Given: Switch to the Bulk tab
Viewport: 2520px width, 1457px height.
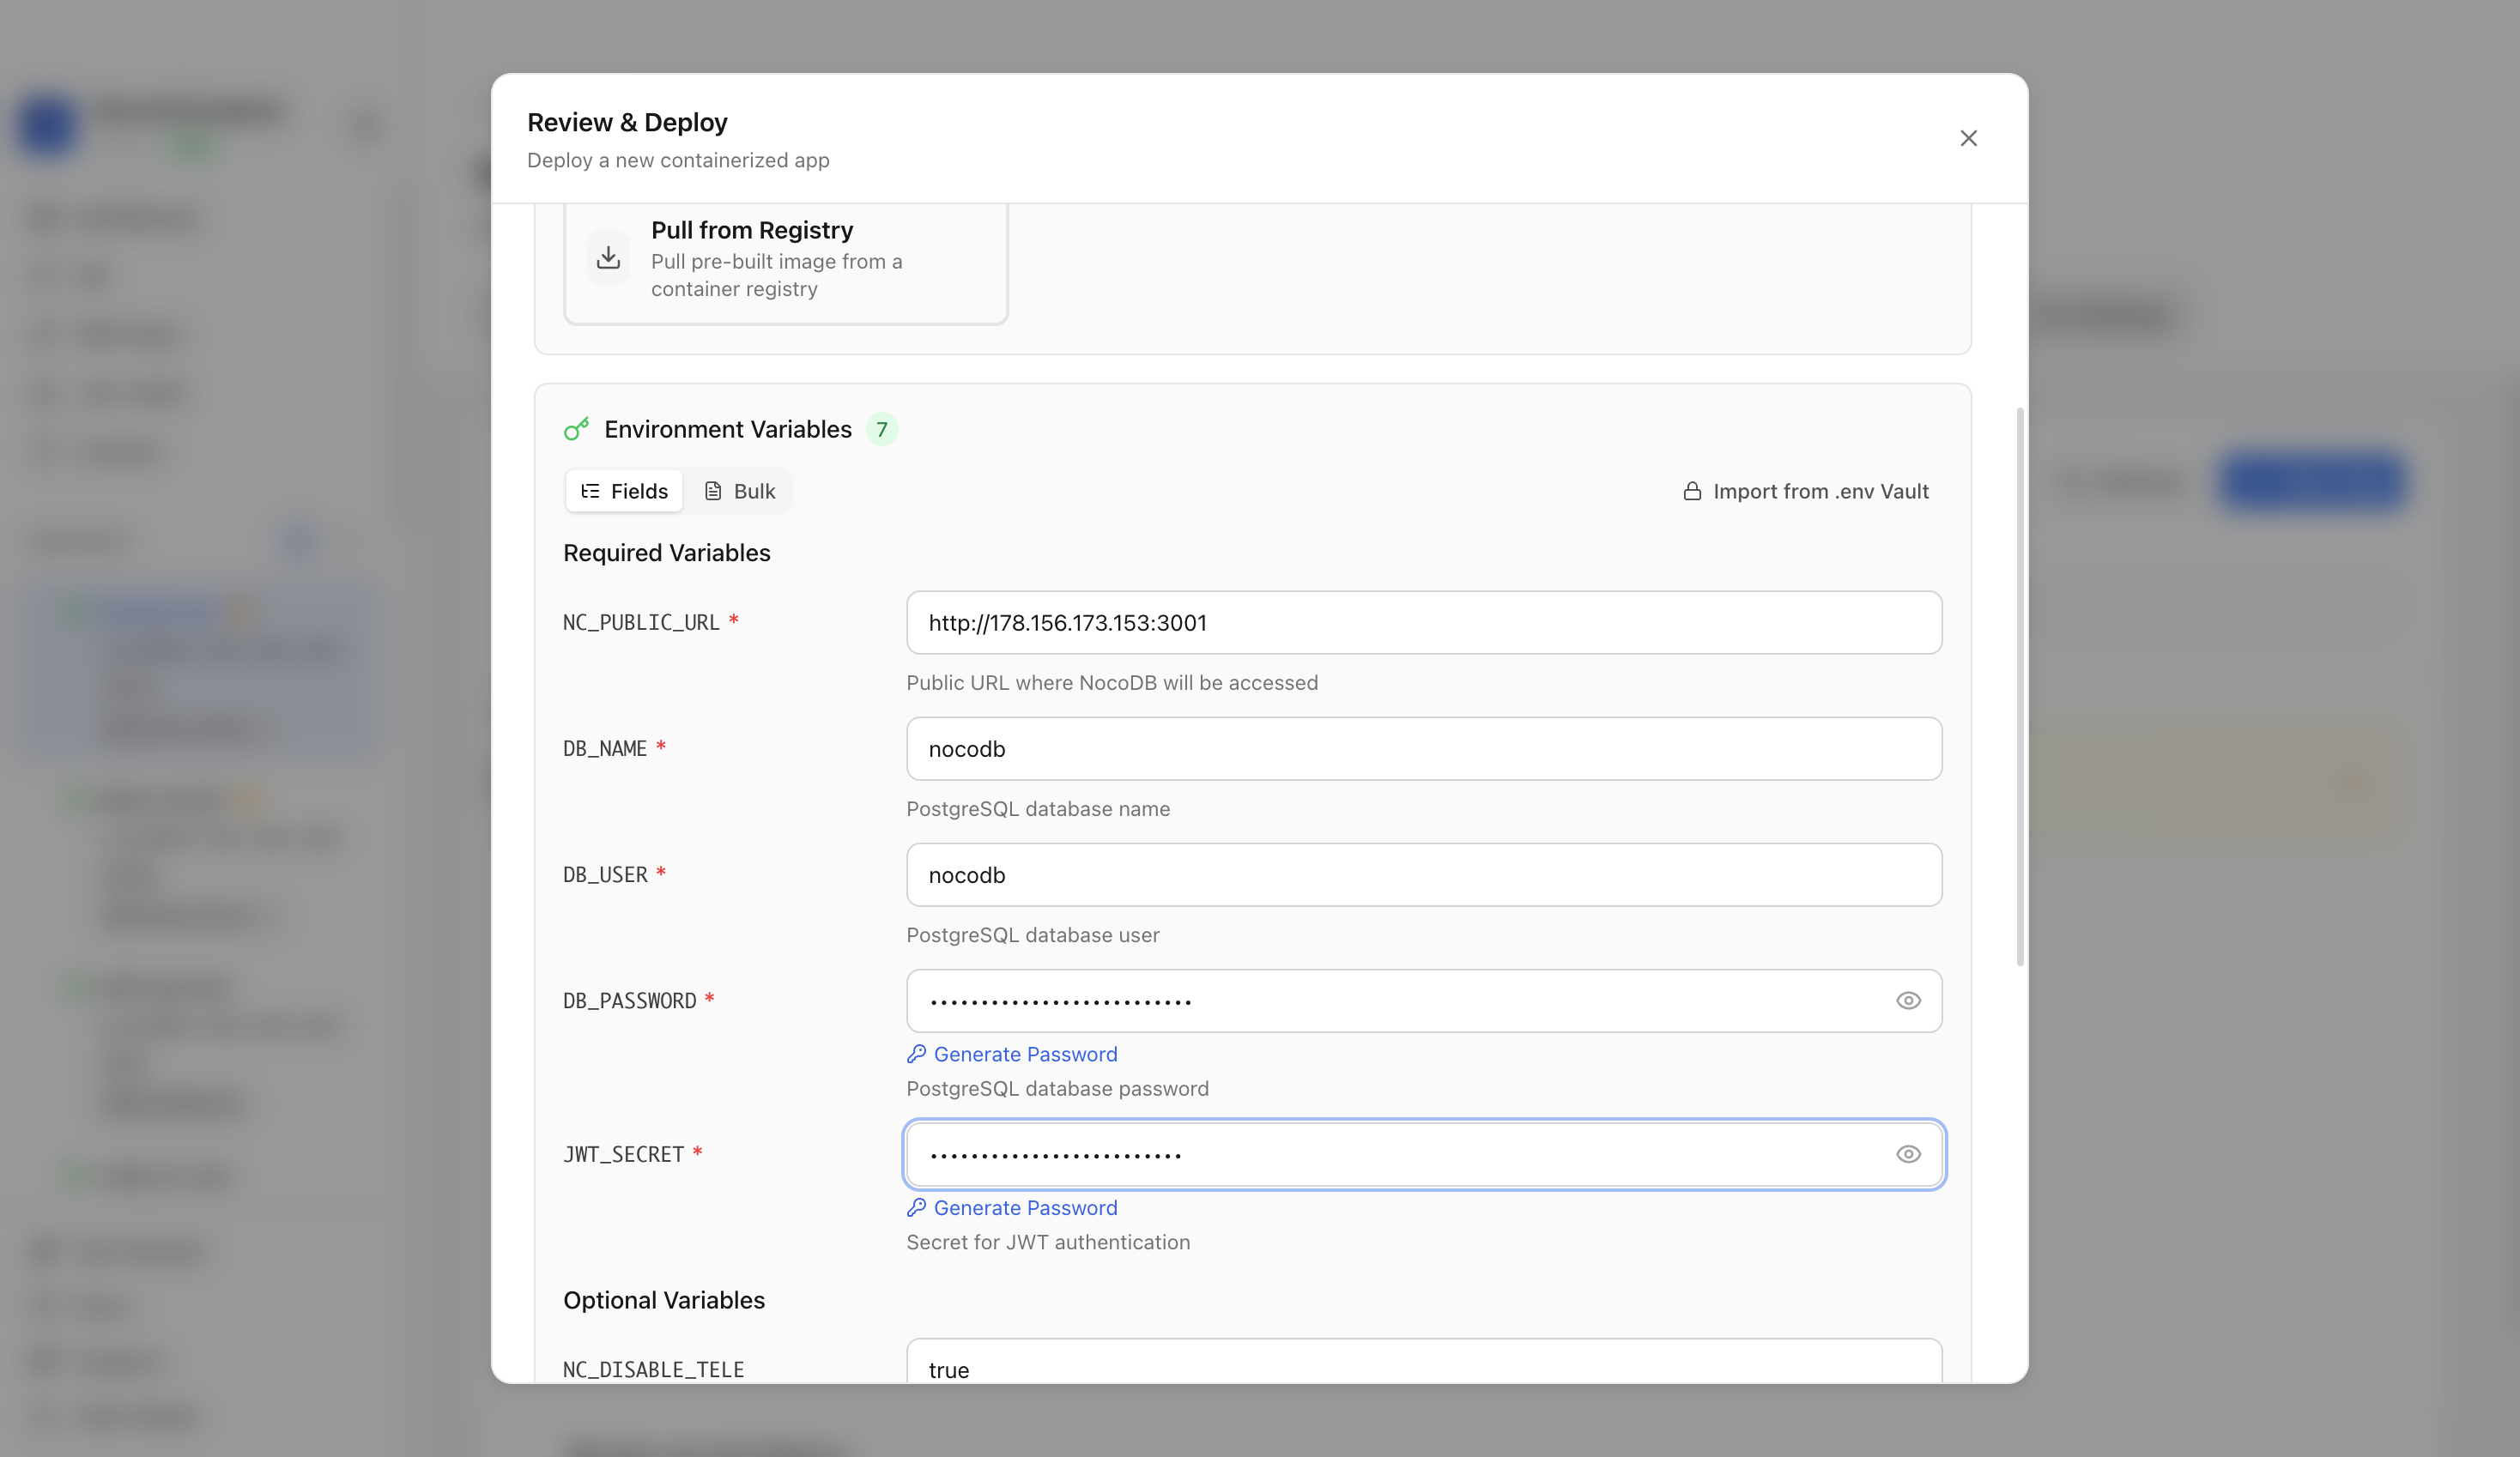Looking at the screenshot, I should tap(740, 491).
